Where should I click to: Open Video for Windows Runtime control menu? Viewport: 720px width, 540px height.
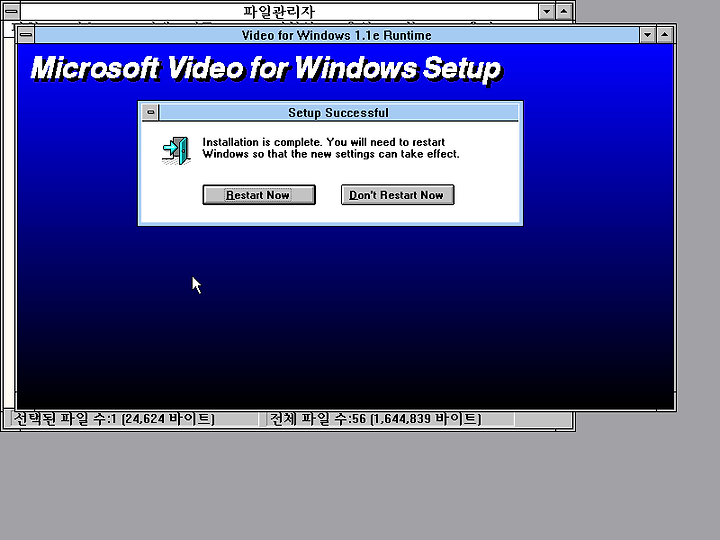pos(26,35)
